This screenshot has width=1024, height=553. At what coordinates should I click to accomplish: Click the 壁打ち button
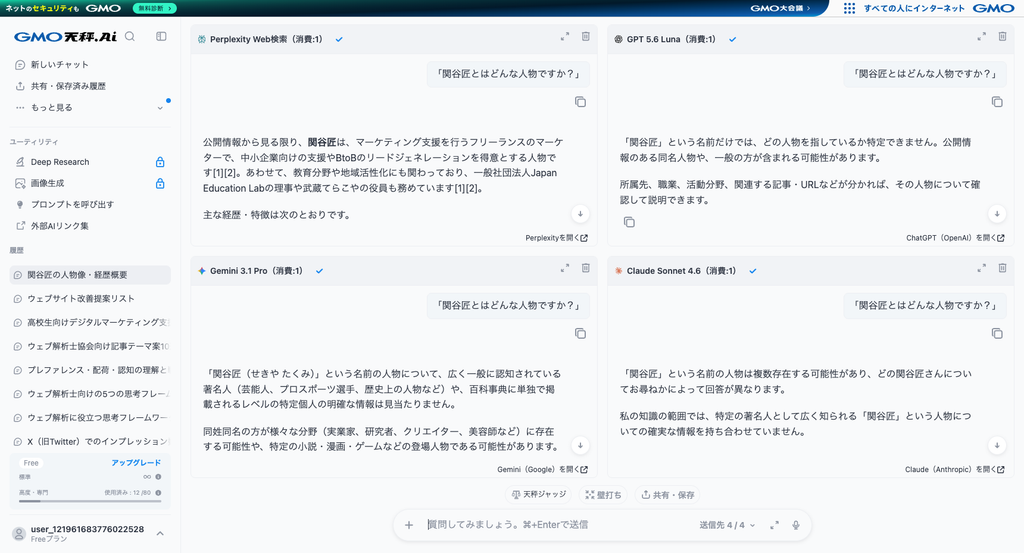603,495
